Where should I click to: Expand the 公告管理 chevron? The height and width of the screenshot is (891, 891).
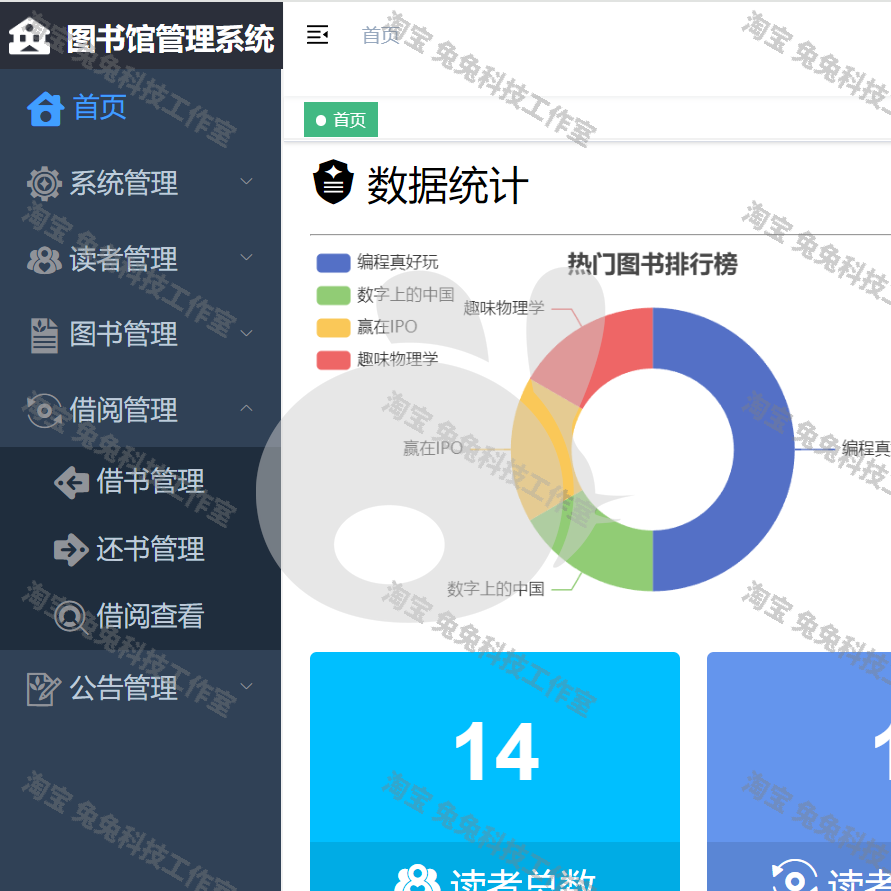[246, 686]
